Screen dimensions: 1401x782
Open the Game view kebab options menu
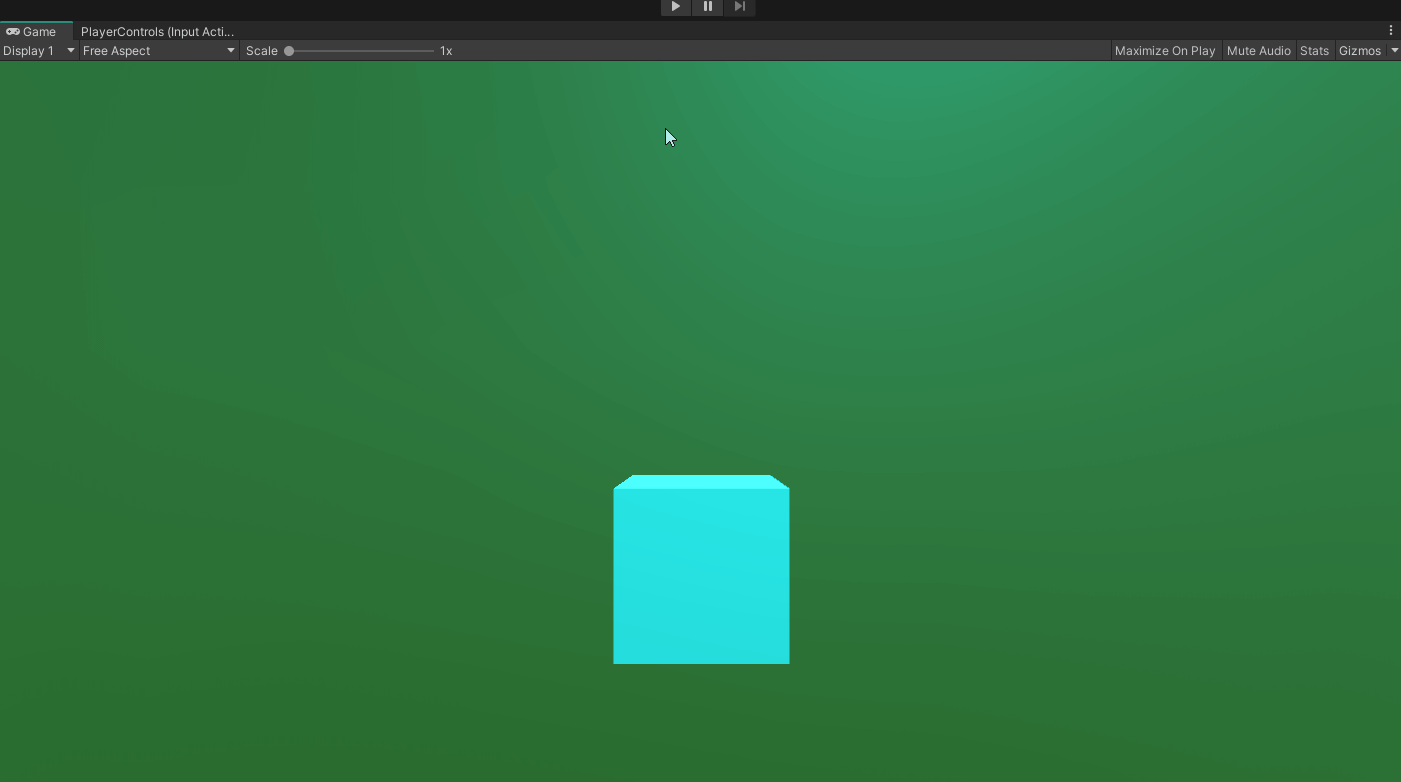click(x=1390, y=31)
